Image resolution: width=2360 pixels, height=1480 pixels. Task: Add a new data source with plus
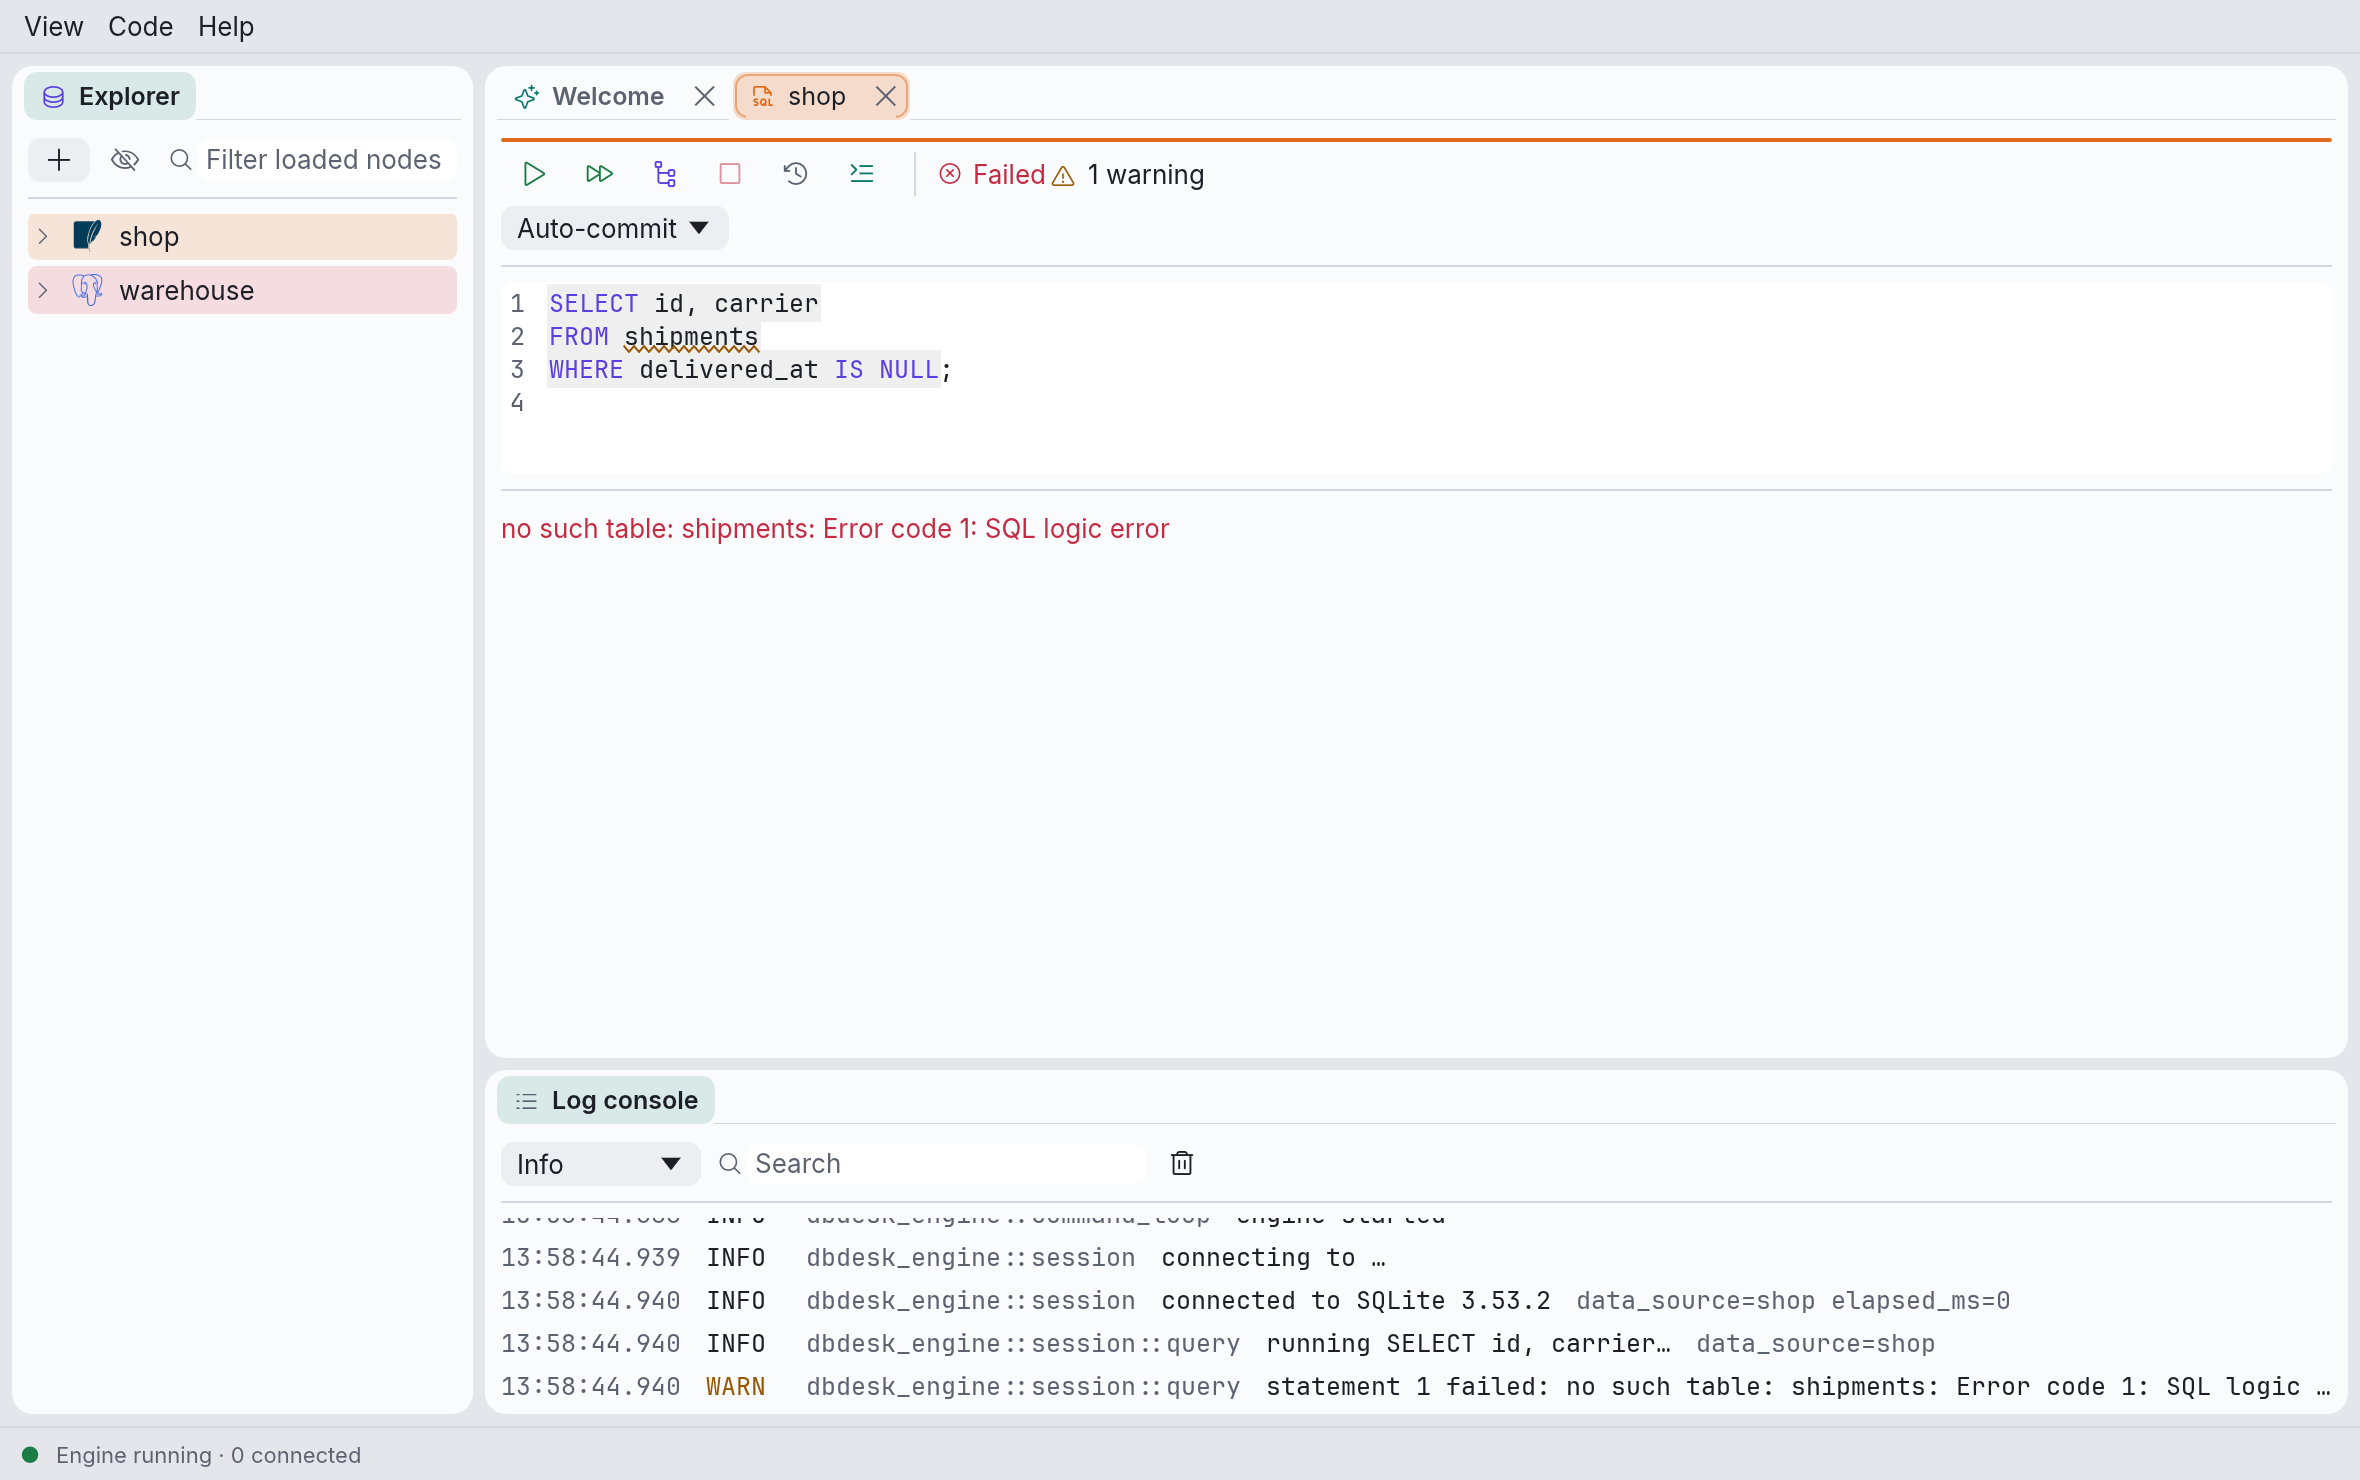(x=59, y=160)
